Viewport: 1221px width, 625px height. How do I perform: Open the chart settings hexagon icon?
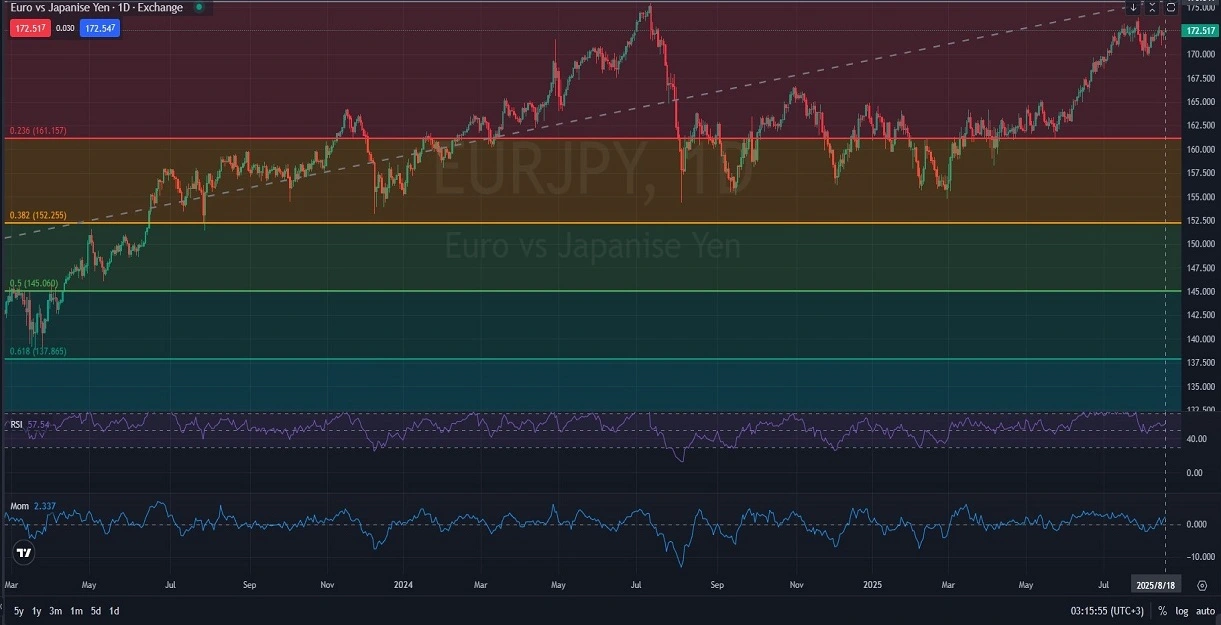(1202, 586)
